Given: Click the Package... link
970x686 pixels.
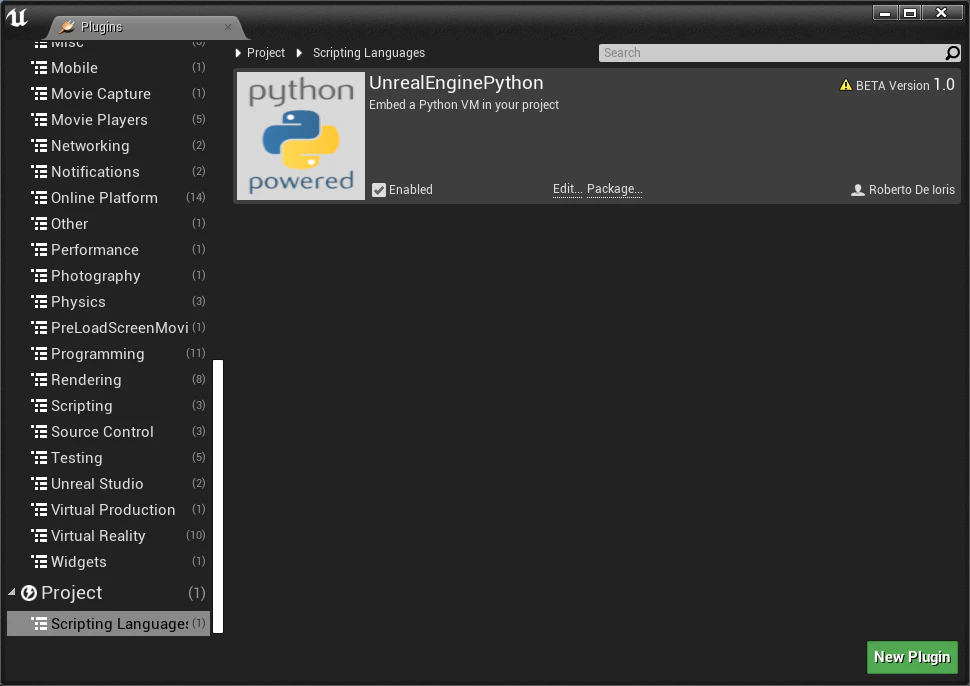Looking at the screenshot, I should click(x=614, y=189).
